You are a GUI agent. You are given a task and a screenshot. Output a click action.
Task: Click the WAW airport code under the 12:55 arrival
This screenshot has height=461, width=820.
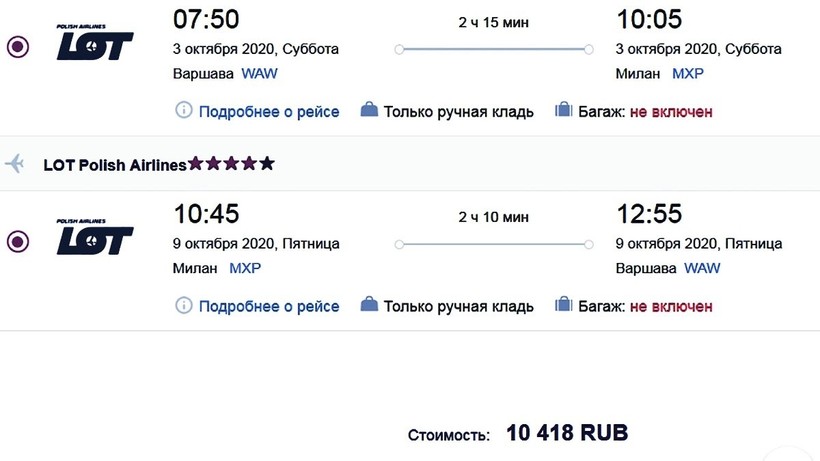pyautogui.click(x=702, y=268)
